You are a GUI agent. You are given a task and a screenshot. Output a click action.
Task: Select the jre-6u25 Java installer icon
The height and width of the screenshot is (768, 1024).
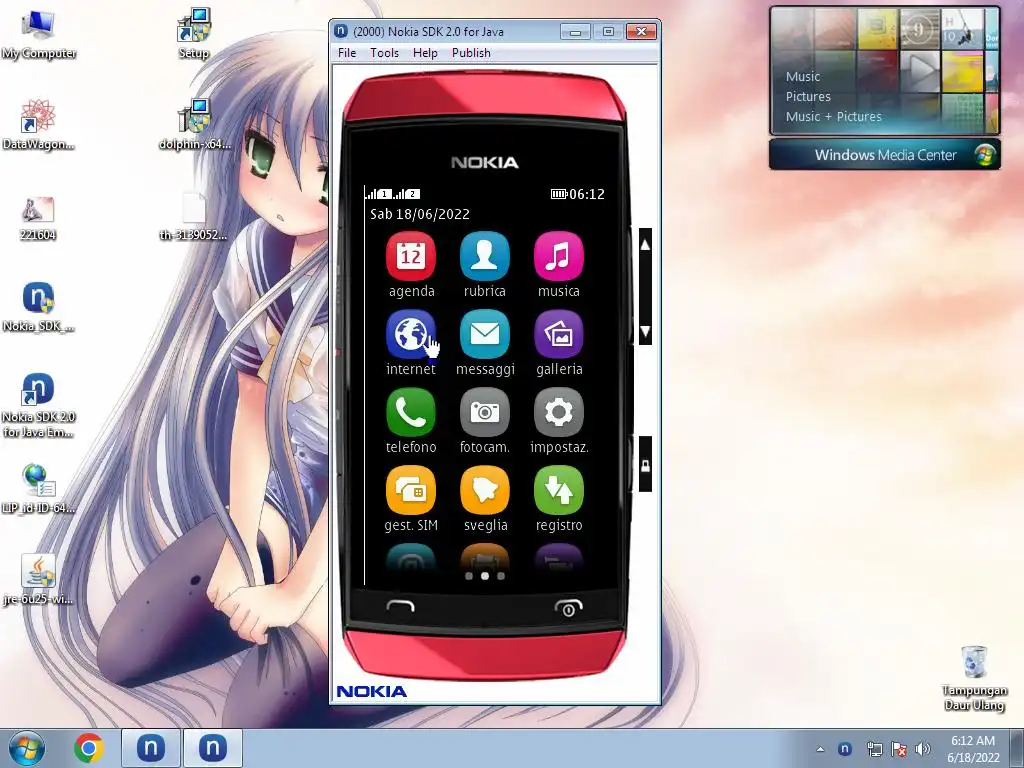tap(38, 580)
